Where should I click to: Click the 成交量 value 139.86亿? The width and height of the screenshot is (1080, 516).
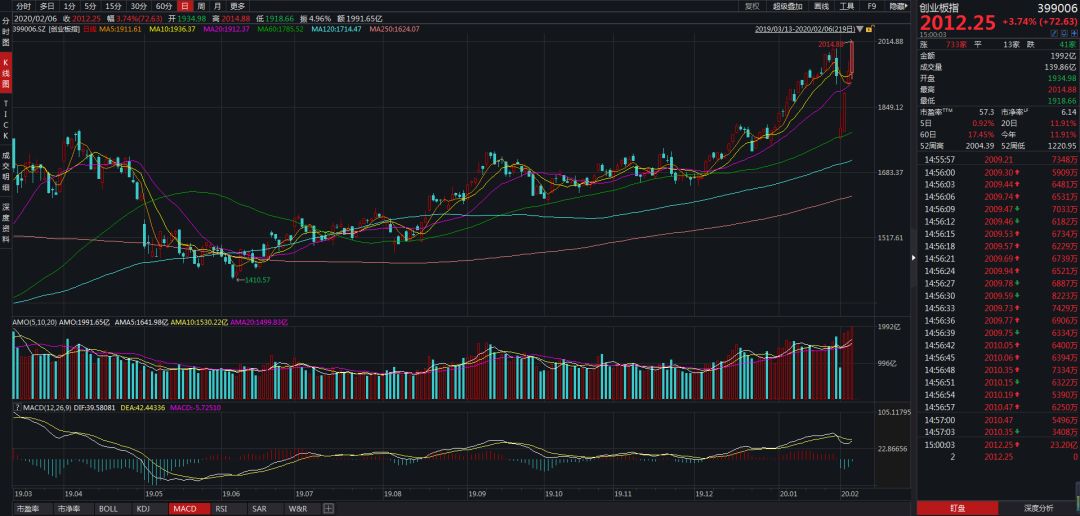tap(1061, 67)
